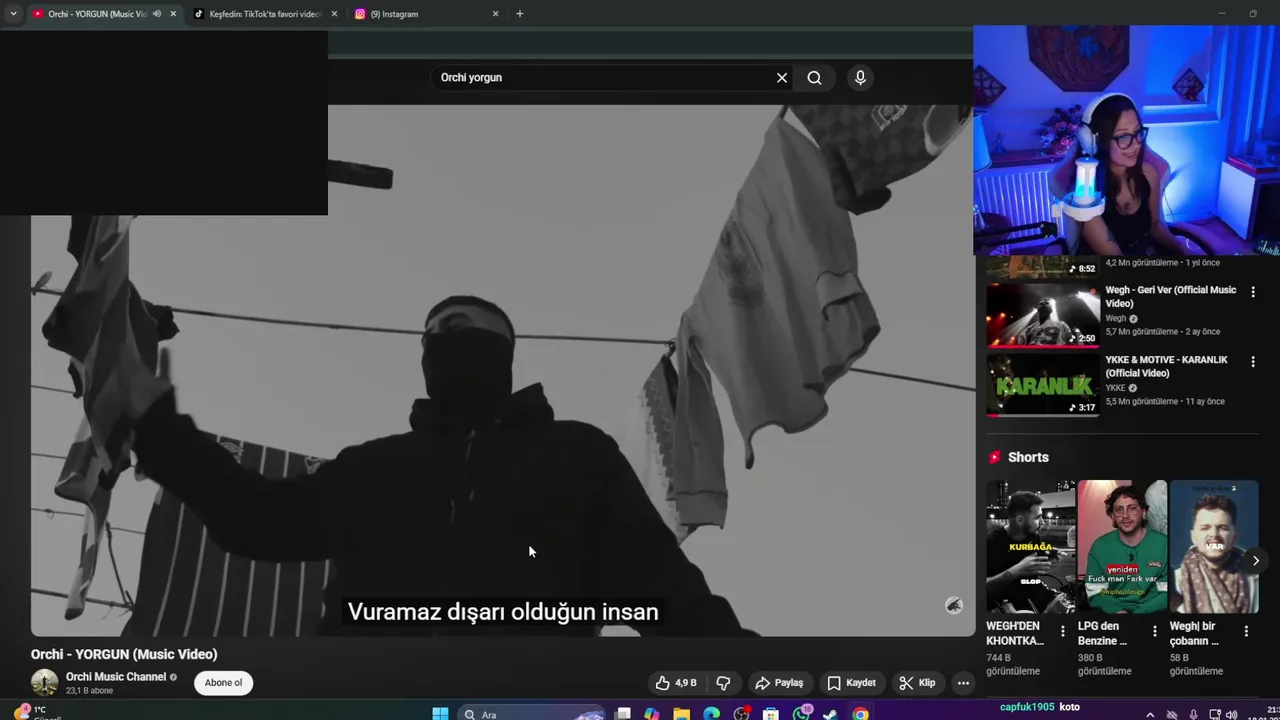This screenshot has width=1280, height=720.
Task: Close the Orchi - YORGUN YouTube tab
Action: tap(173, 14)
